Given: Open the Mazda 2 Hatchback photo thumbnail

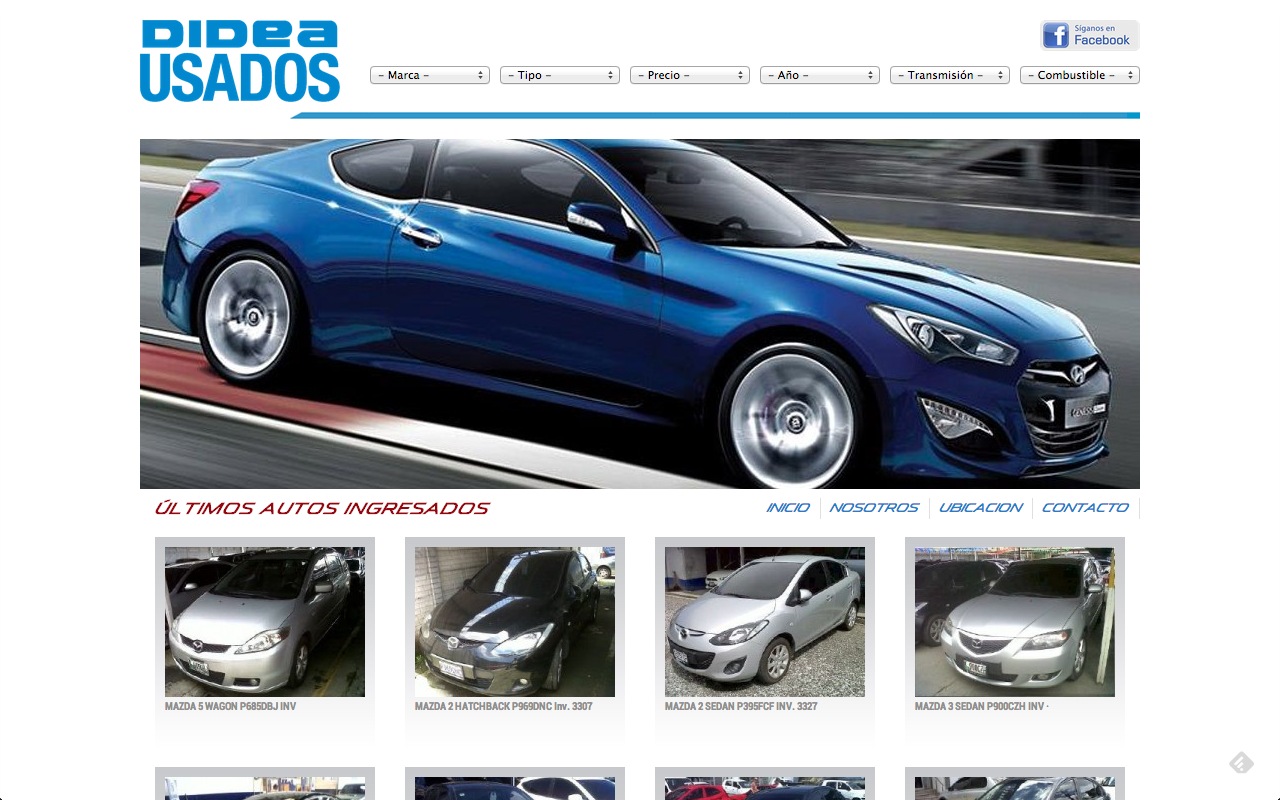Looking at the screenshot, I should coord(515,622).
